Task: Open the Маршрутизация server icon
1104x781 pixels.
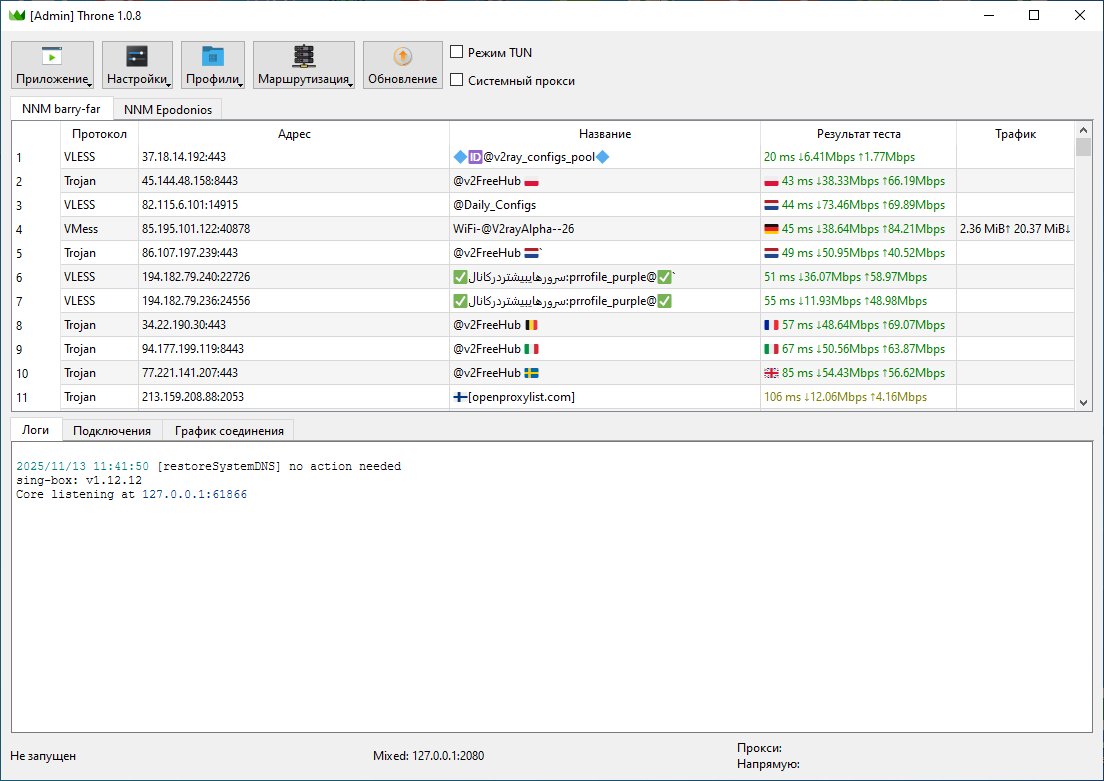Action: pos(303,56)
